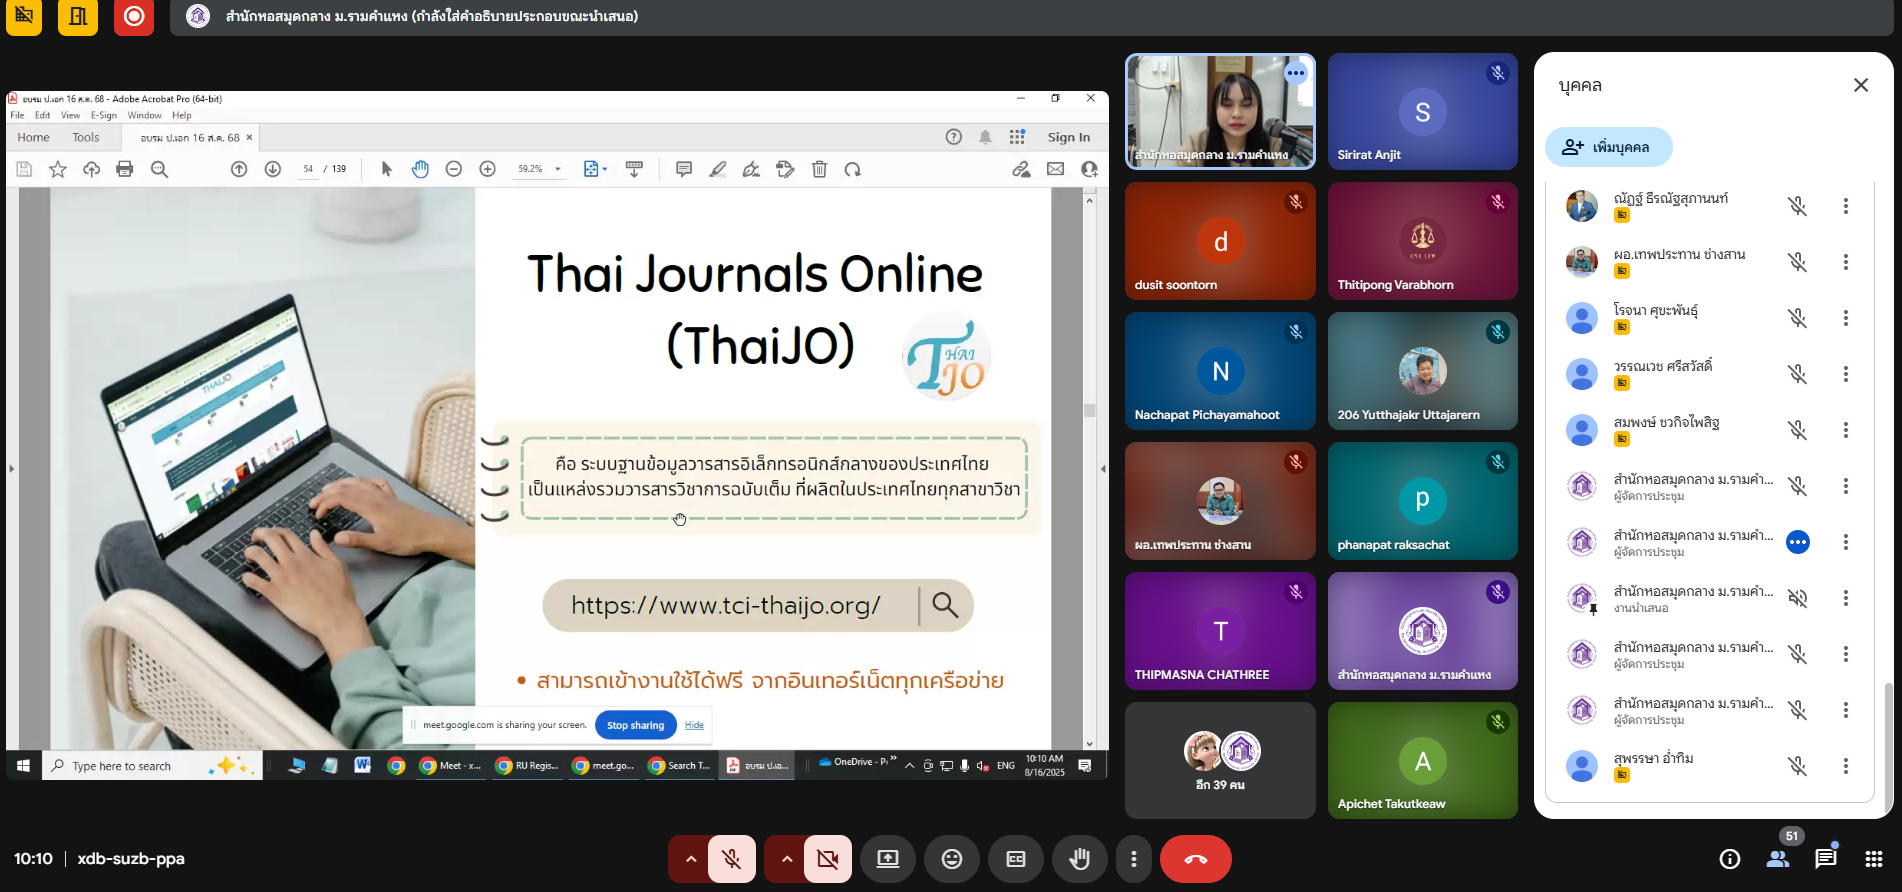Screen dimensions: 1902x892
Task: Leave the call with red hang-up button
Action: click(x=1195, y=859)
